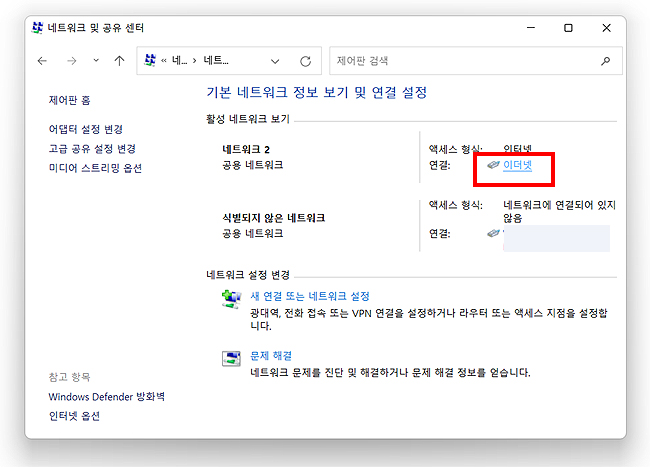Viewport: 650px width, 467px height.
Task: Select 네트워크 2 network name text
Action: tap(246, 150)
